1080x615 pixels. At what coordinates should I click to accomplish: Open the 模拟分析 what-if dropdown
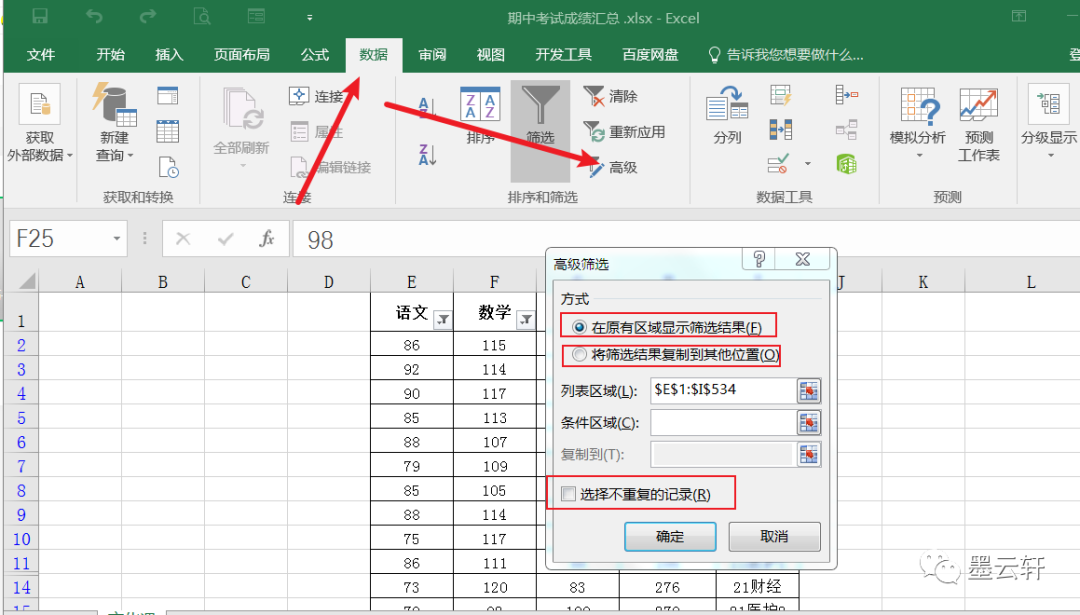917,123
